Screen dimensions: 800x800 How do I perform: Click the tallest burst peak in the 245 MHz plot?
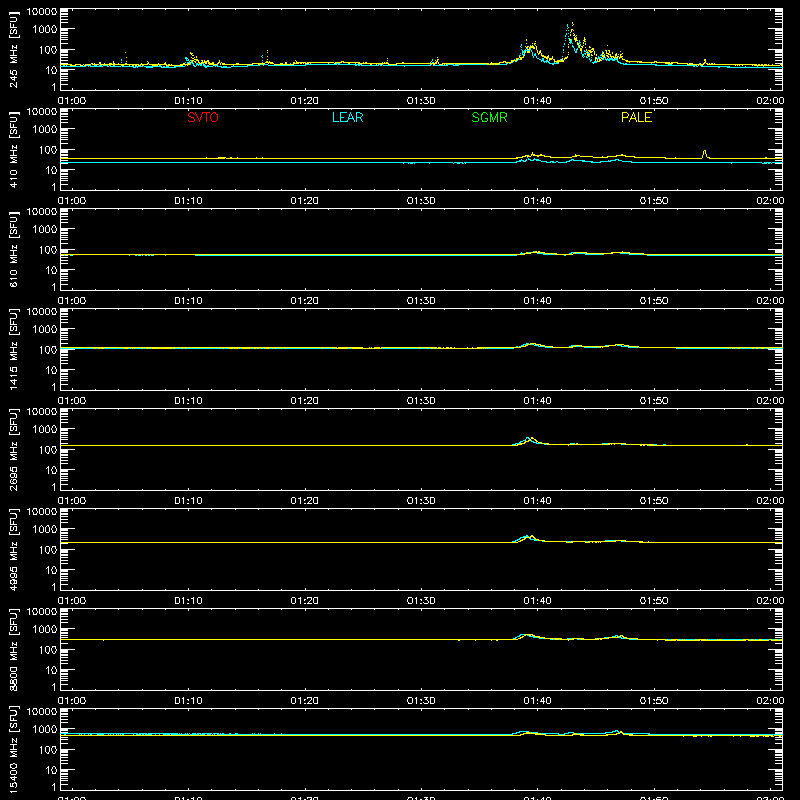click(x=572, y=23)
